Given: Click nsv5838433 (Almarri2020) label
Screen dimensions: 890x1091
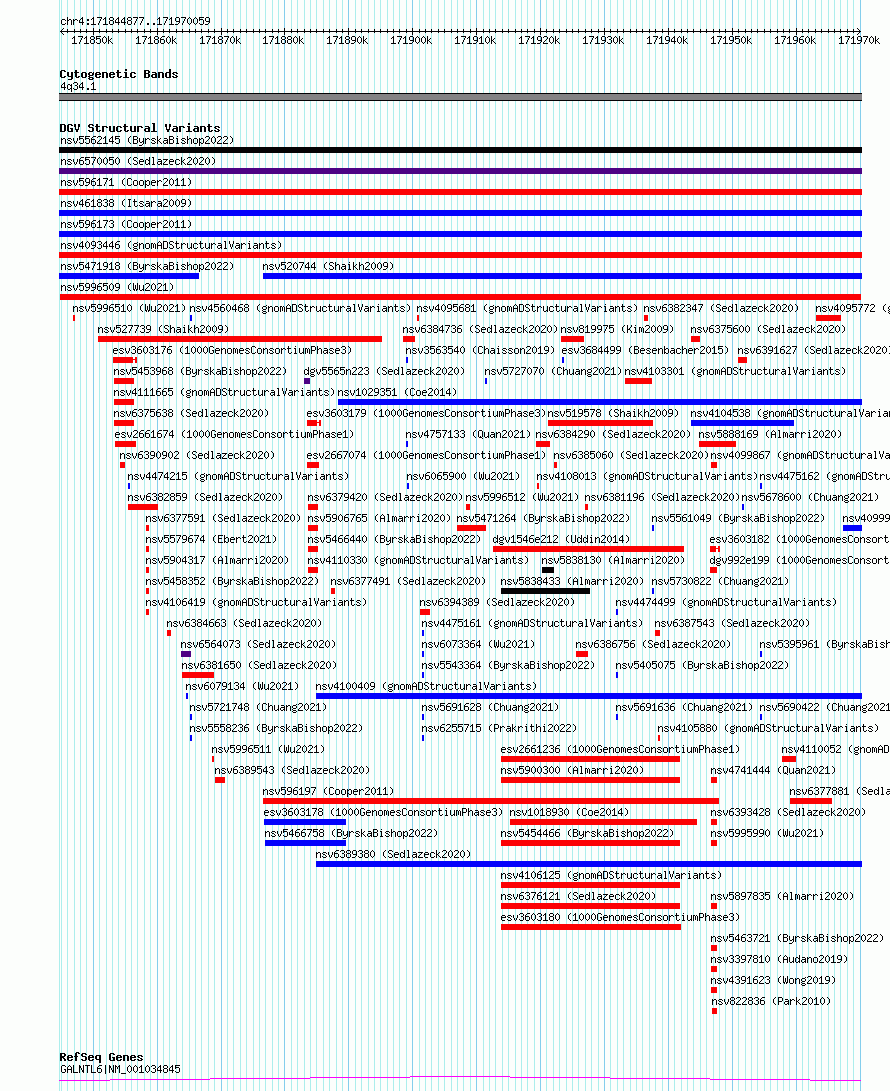Looking at the screenshot, I should coord(573,582).
